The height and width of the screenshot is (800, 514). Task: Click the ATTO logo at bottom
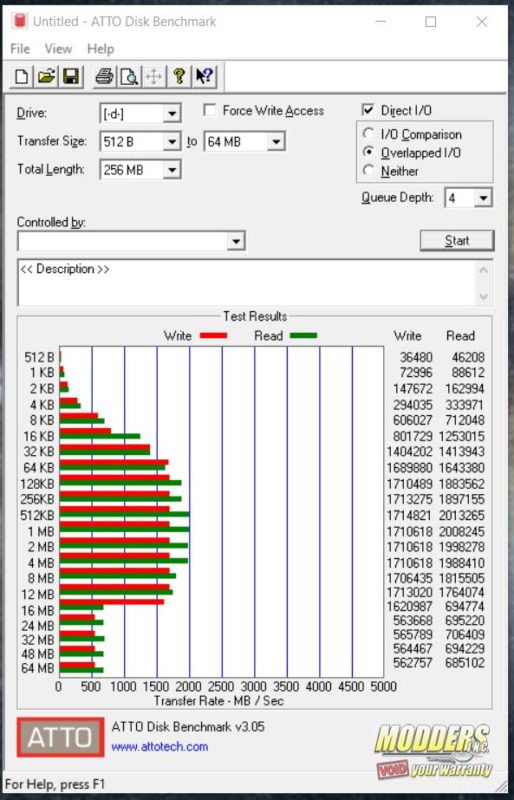(x=61, y=737)
